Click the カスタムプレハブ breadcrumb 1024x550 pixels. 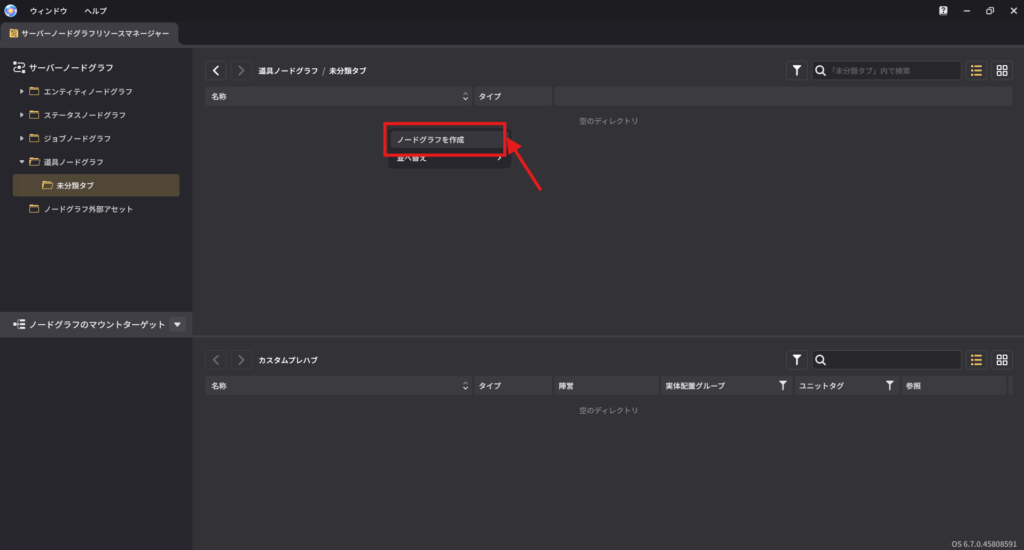(x=288, y=360)
